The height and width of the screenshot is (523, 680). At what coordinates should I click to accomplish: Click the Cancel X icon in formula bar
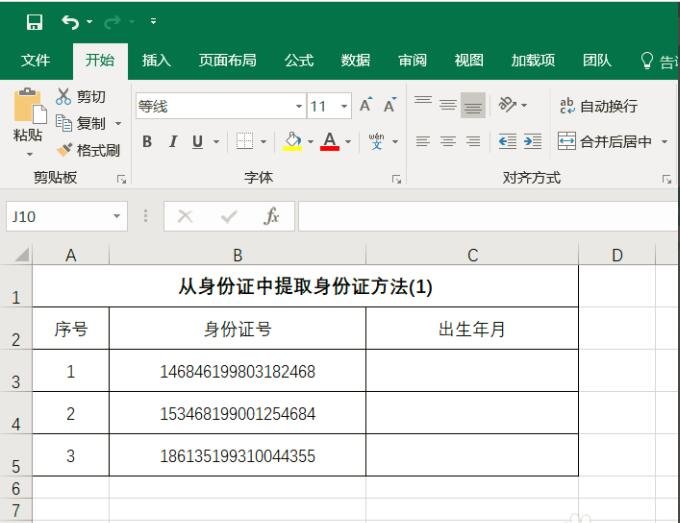point(185,216)
